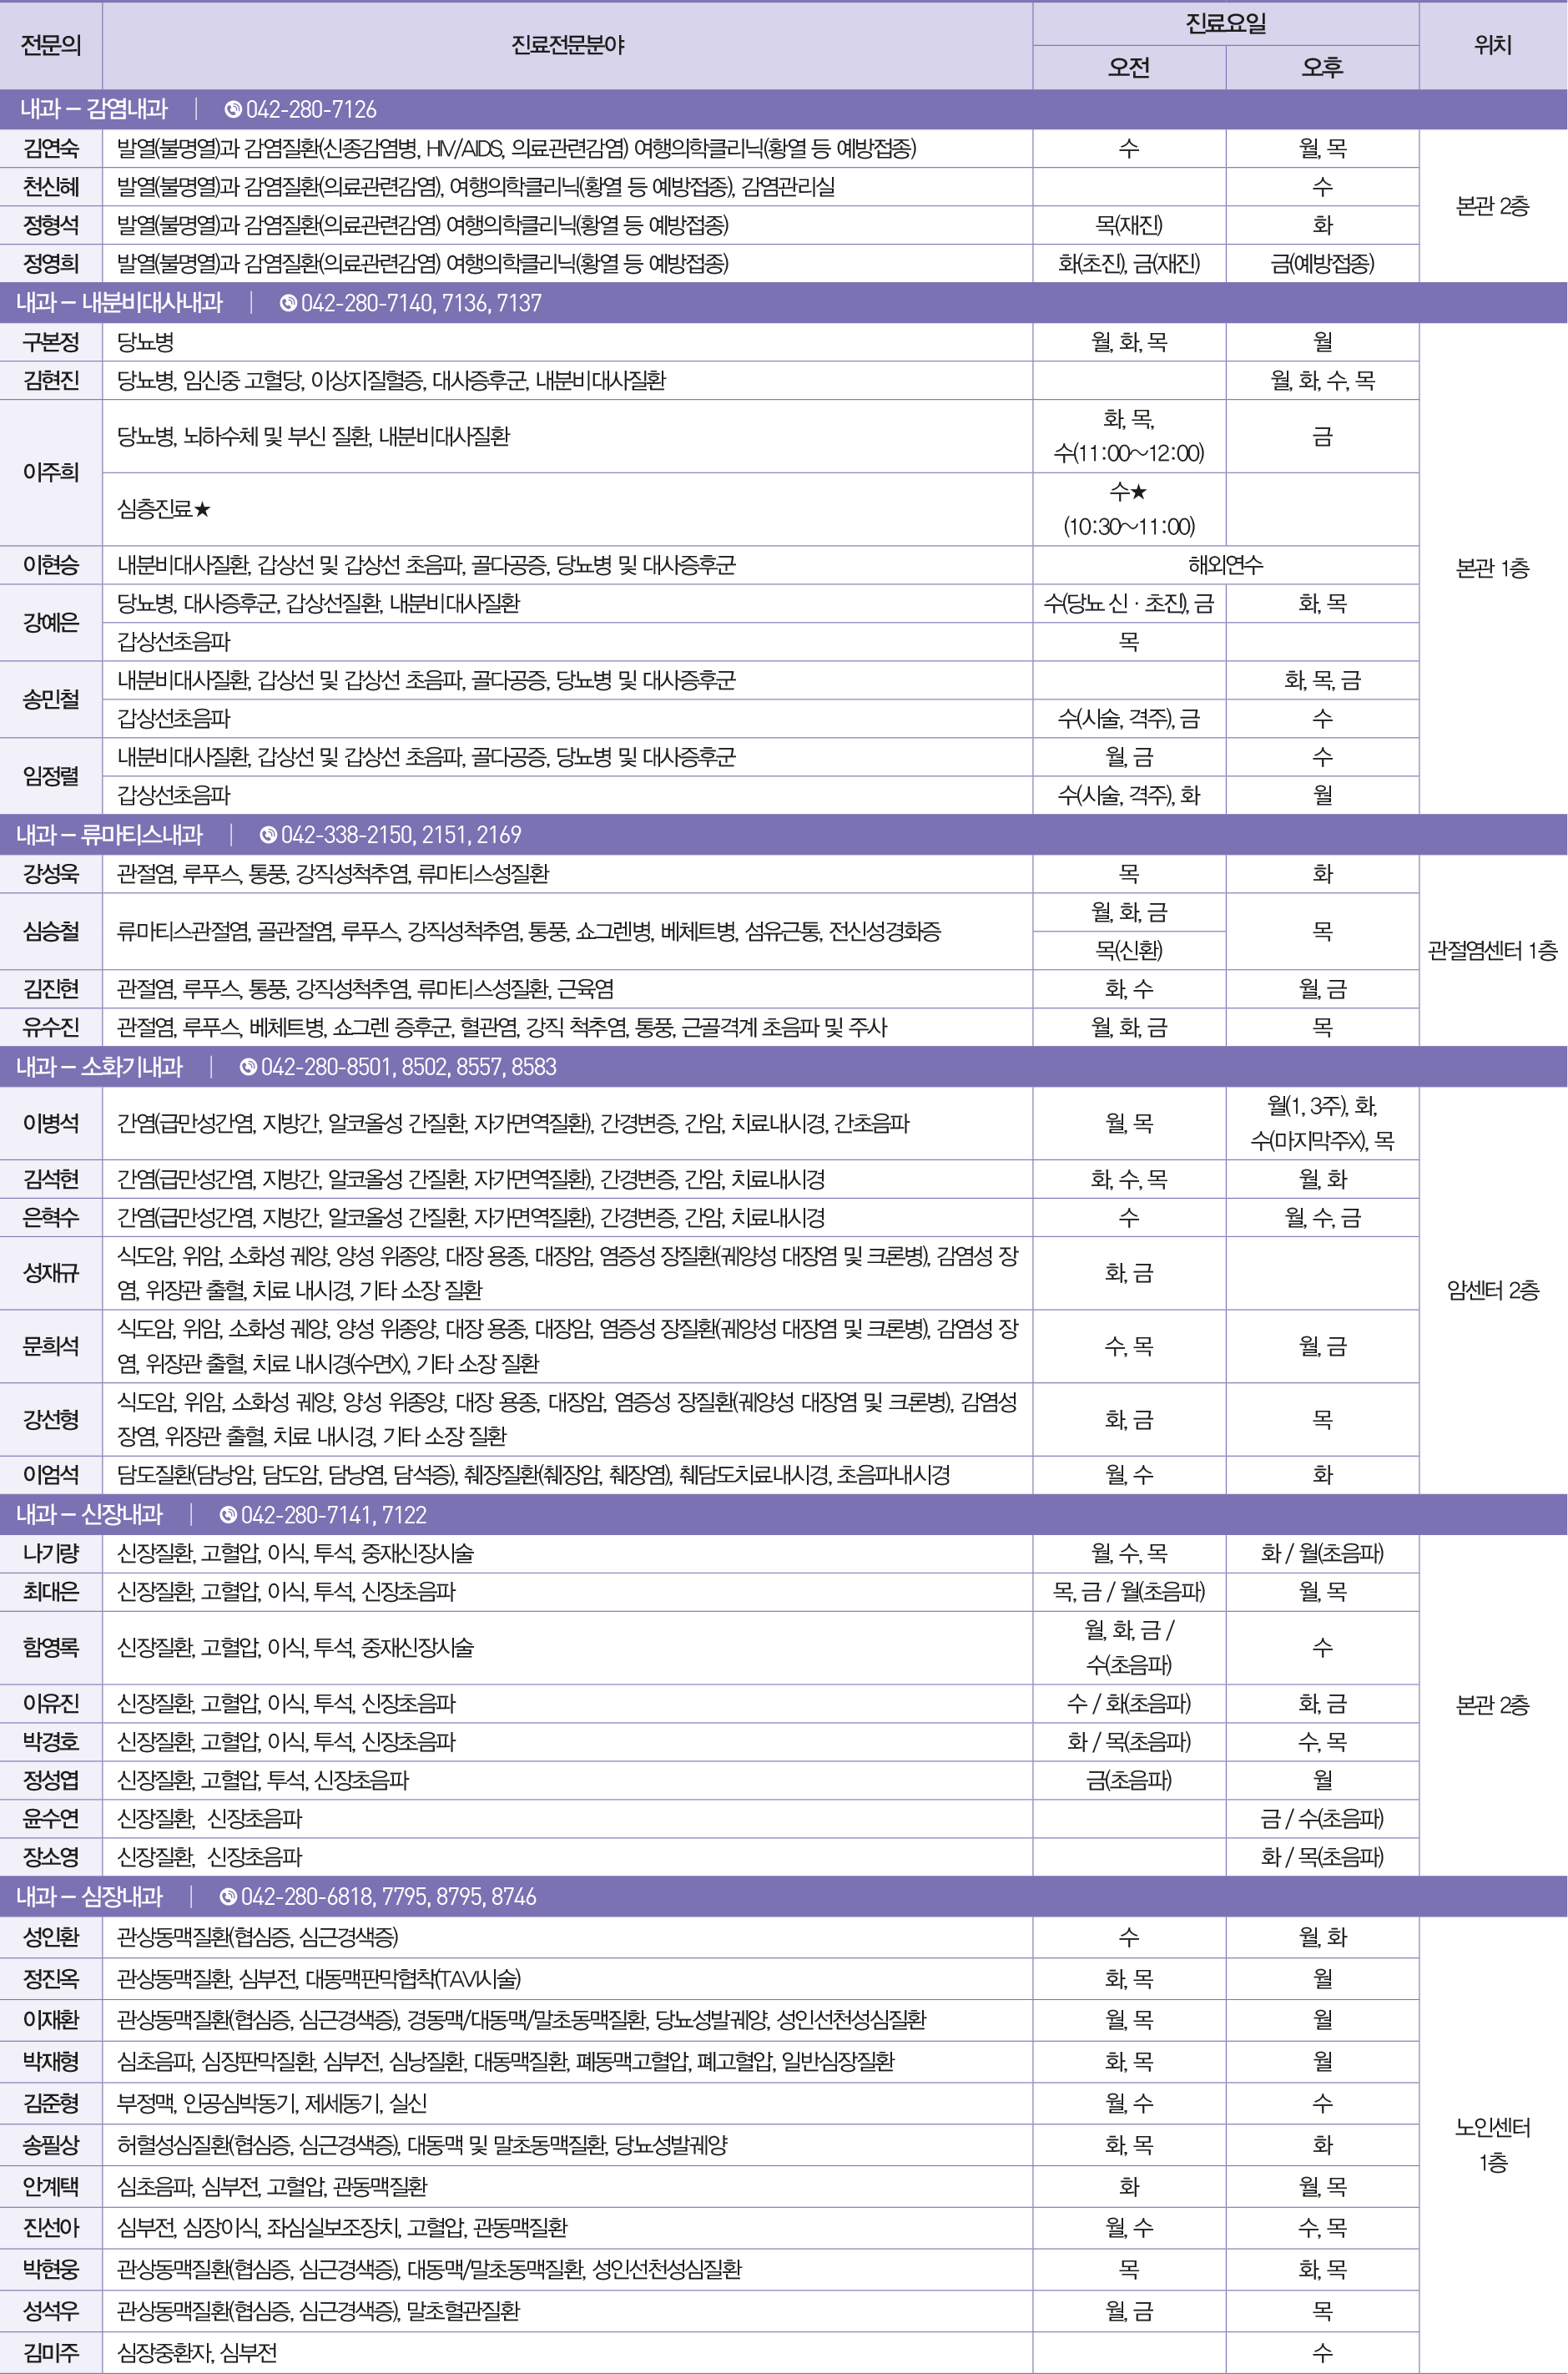Click the 전문의 column header
1568x2374 pixels.
pyautogui.click(x=51, y=45)
